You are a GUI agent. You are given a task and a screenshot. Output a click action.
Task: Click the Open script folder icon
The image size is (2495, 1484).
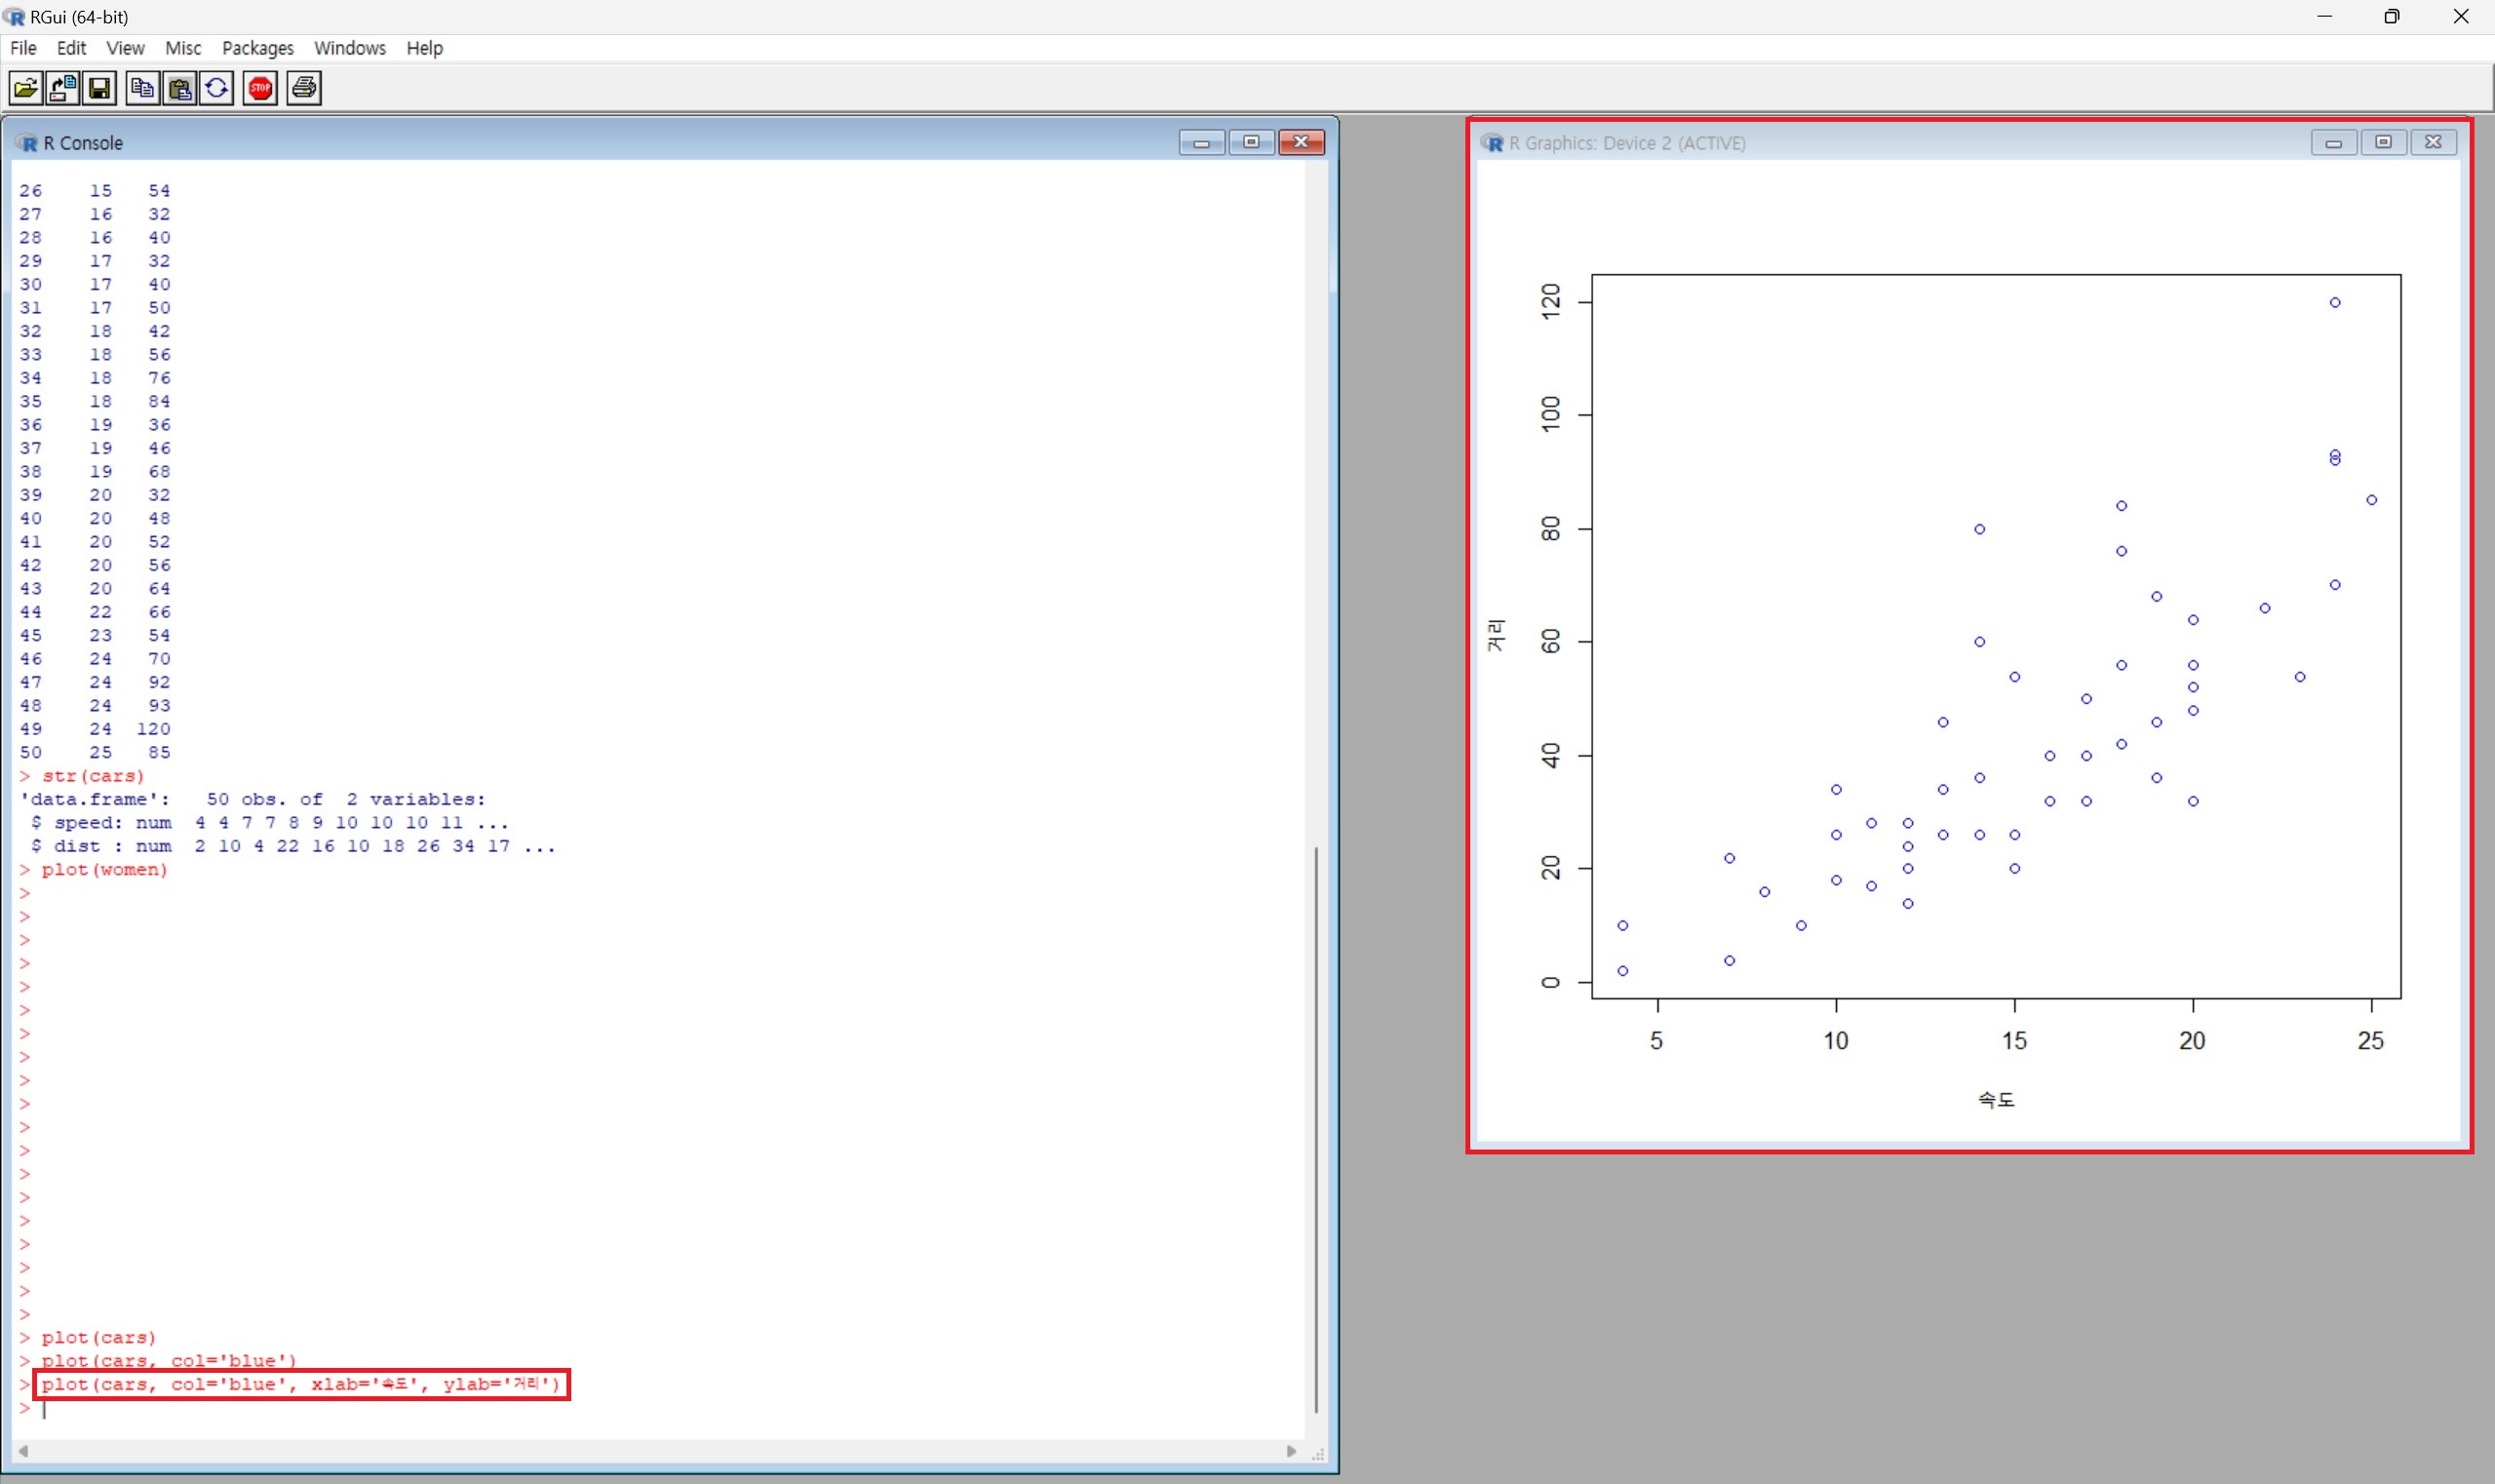[26, 89]
